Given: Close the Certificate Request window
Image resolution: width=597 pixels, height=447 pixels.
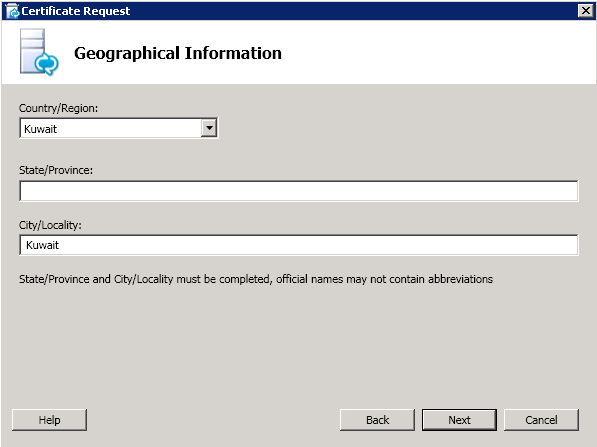Looking at the screenshot, I should (x=585, y=11).
